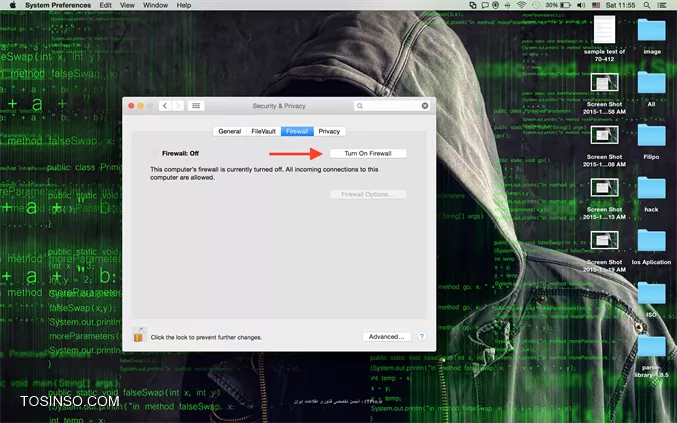
Task: Open the Apple menu
Action: click(13, 5)
